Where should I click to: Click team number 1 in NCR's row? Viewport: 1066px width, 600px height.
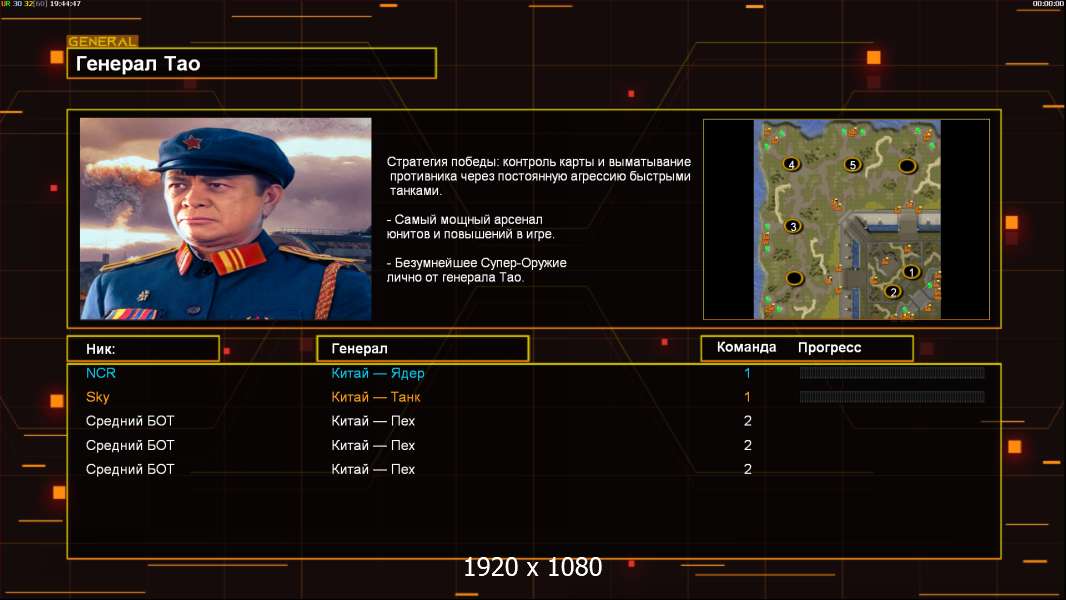[x=747, y=373]
